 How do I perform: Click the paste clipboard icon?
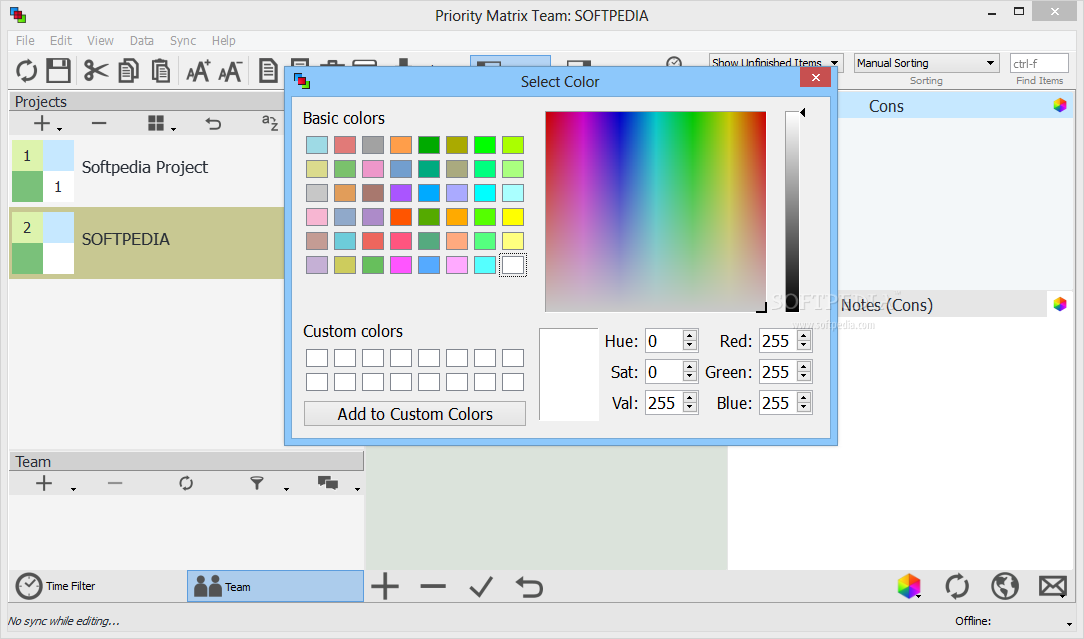[x=161, y=71]
